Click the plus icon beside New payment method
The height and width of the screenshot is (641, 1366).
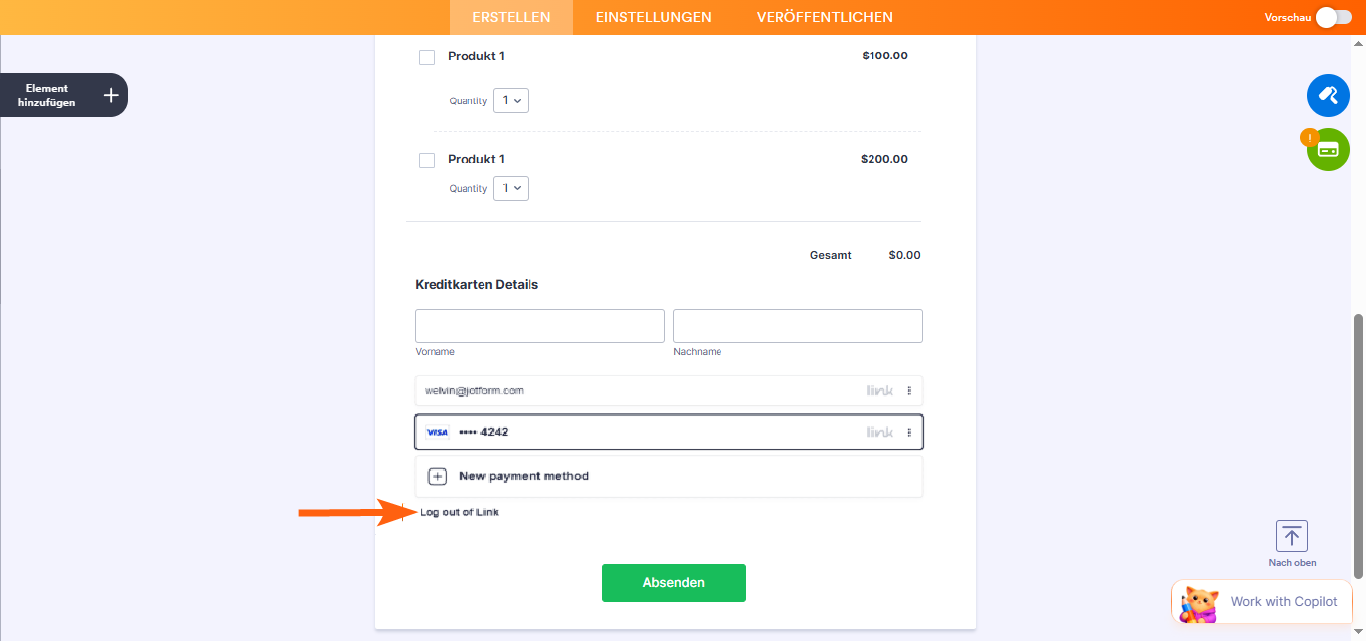[x=437, y=476]
